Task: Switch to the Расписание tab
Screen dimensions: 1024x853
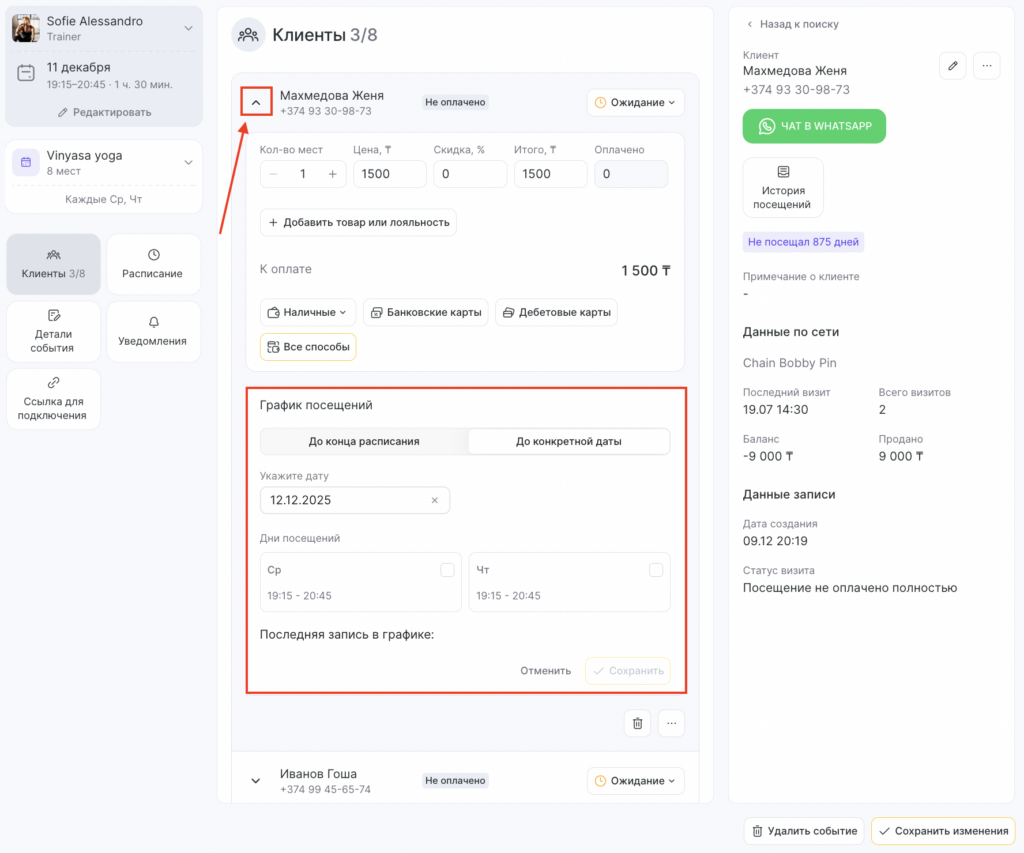Action: [153, 264]
